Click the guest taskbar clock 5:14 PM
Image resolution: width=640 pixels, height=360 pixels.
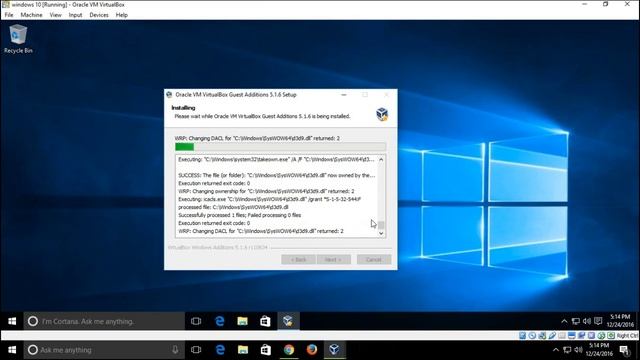point(620,321)
